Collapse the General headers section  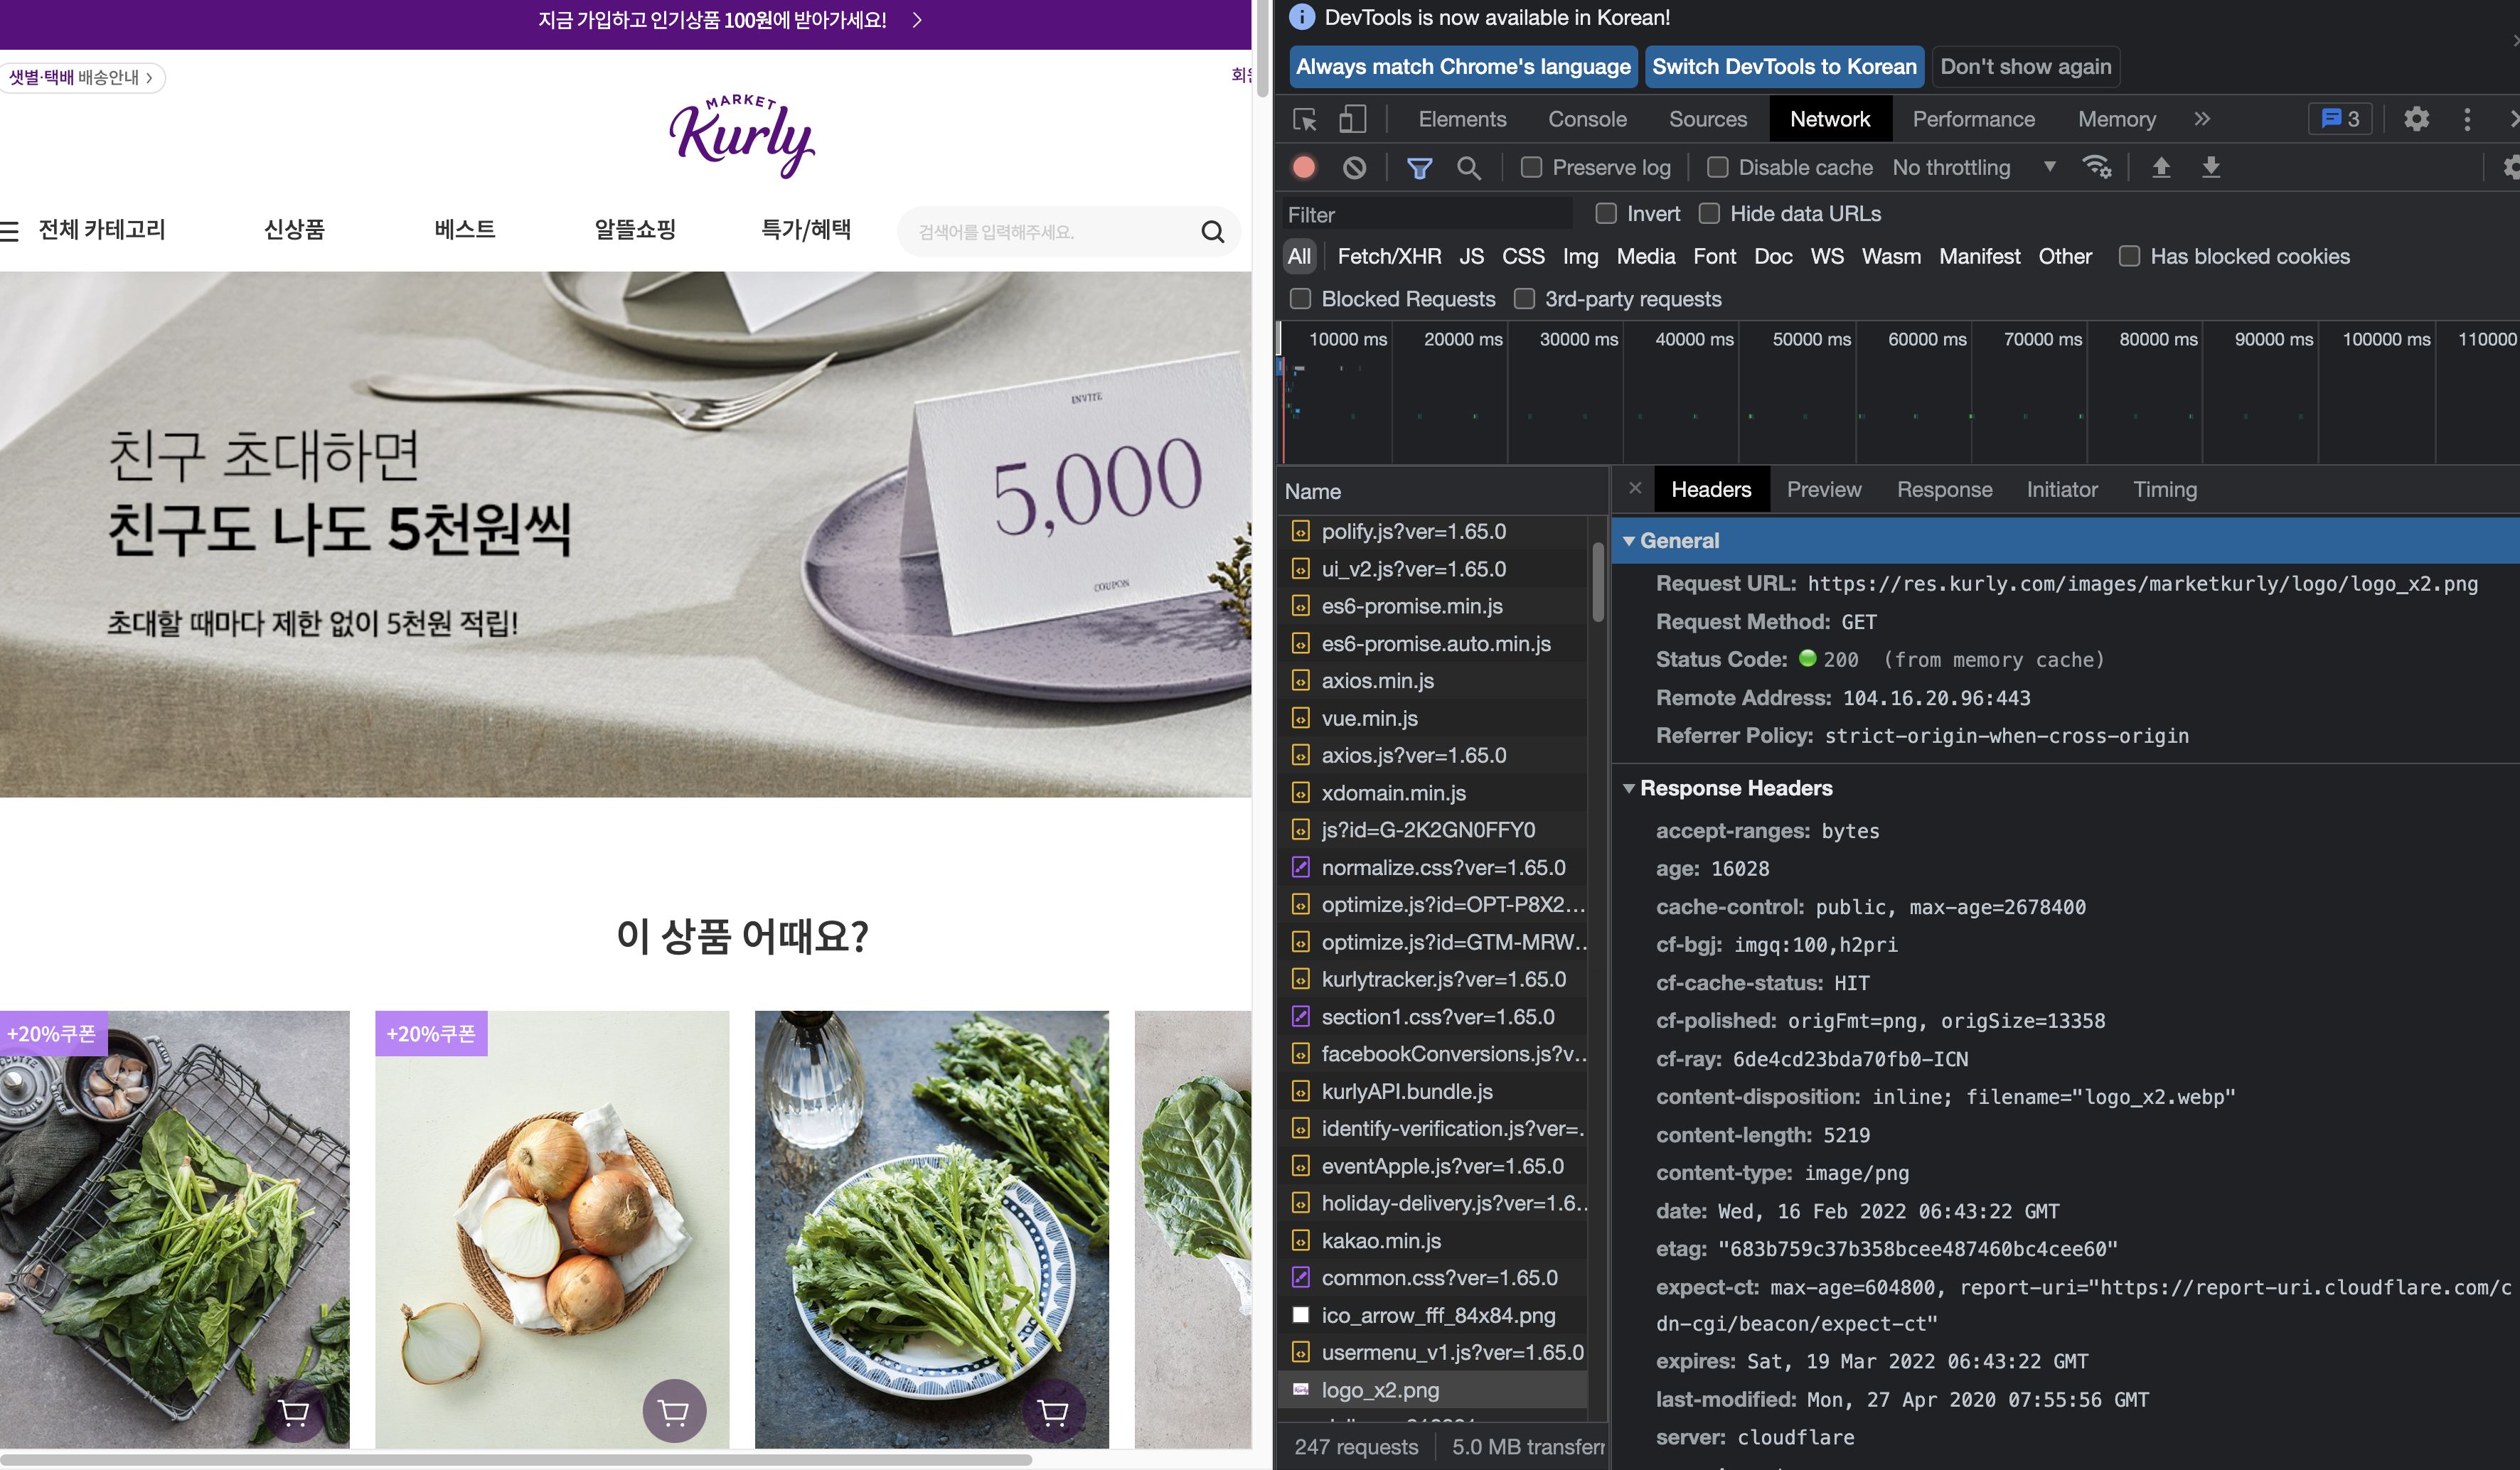pos(1629,541)
